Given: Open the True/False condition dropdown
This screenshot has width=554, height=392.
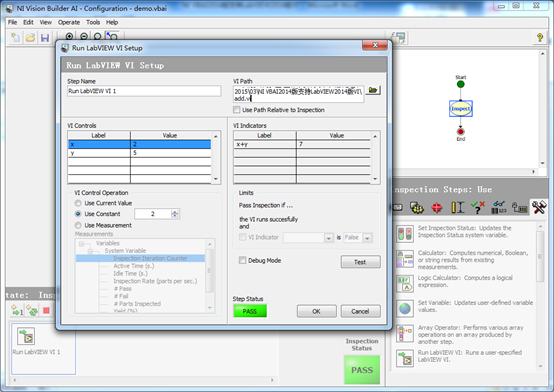Looking at the screenshot, I should tap(358, 238).
